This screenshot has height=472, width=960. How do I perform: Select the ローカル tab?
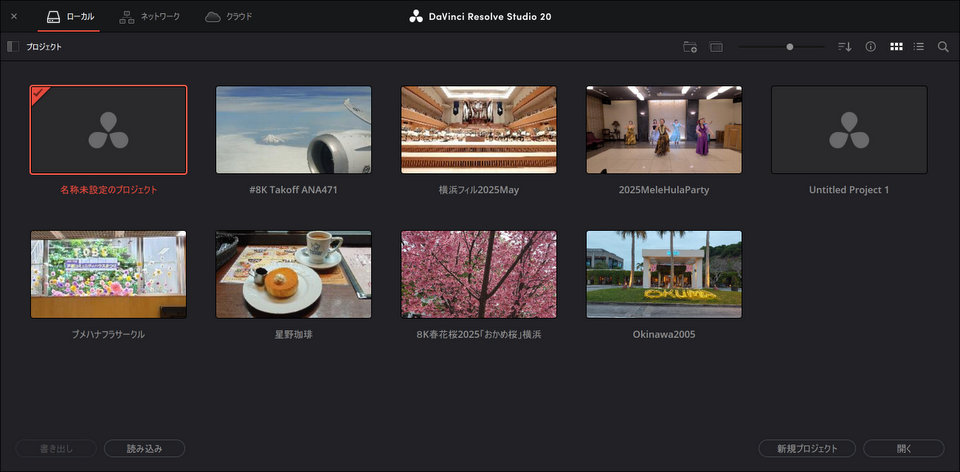point(69,17)
